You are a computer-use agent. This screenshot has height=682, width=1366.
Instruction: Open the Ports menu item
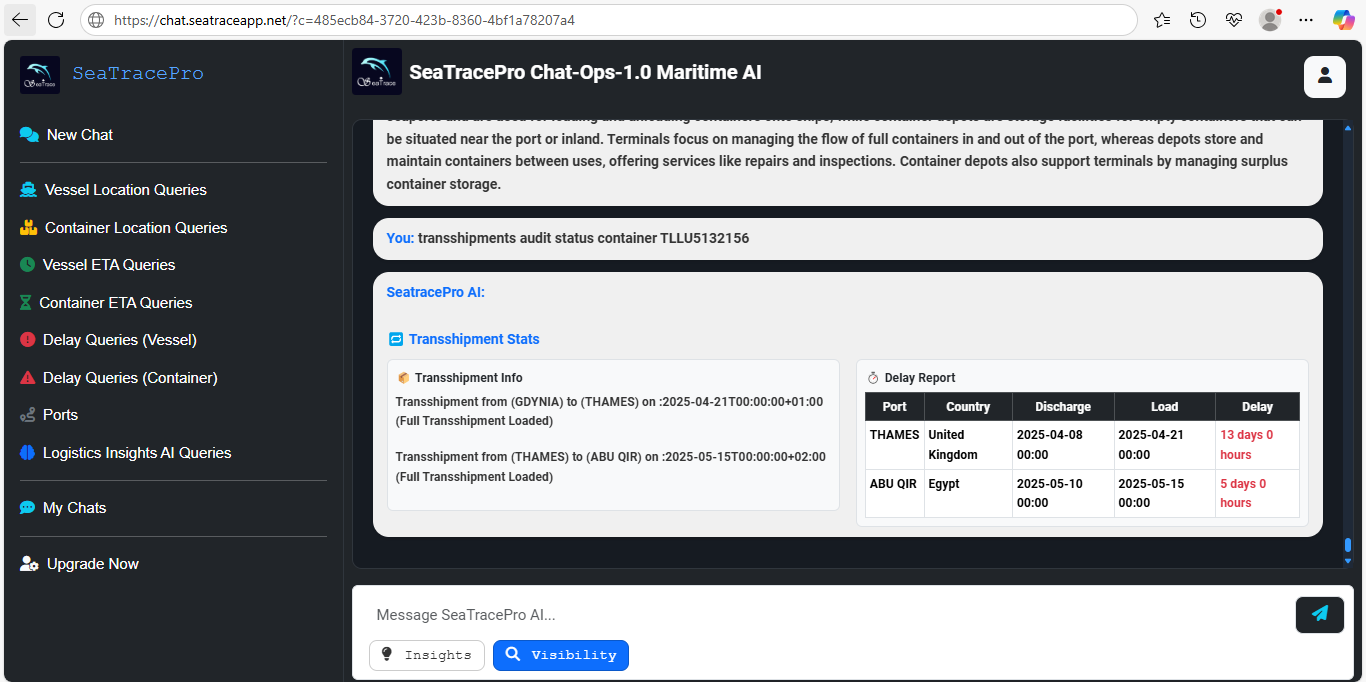tap(60, 415)
